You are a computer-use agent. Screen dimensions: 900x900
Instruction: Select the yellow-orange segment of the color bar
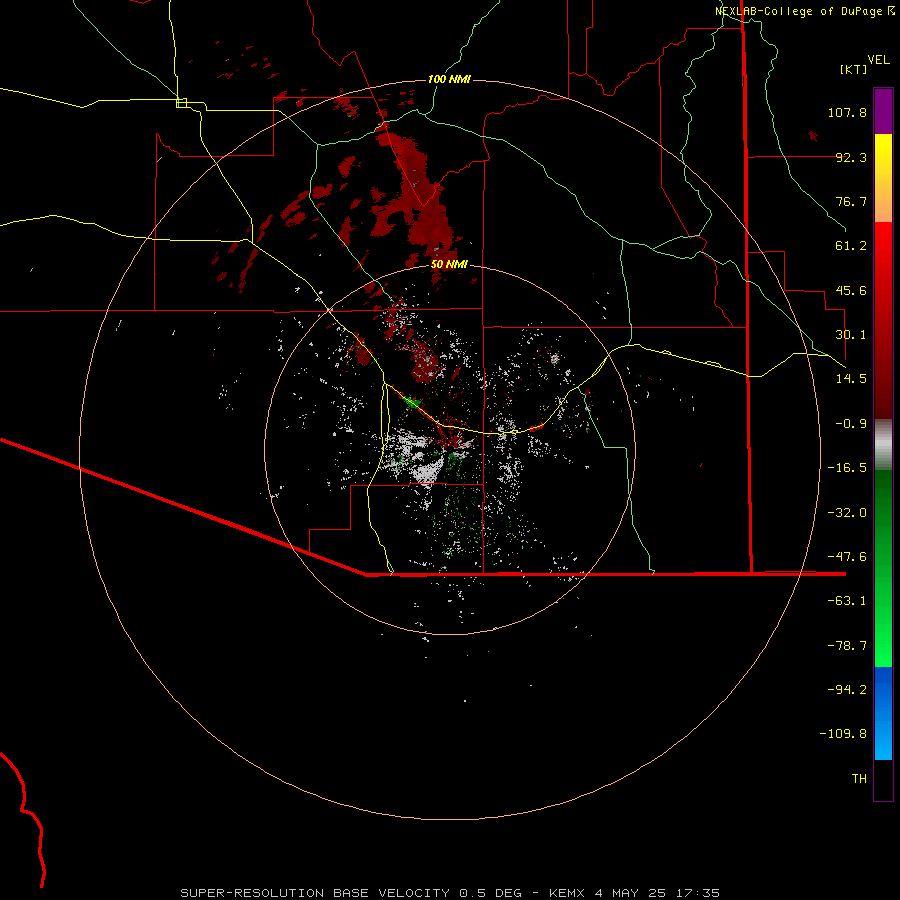(x=883, y=178)
